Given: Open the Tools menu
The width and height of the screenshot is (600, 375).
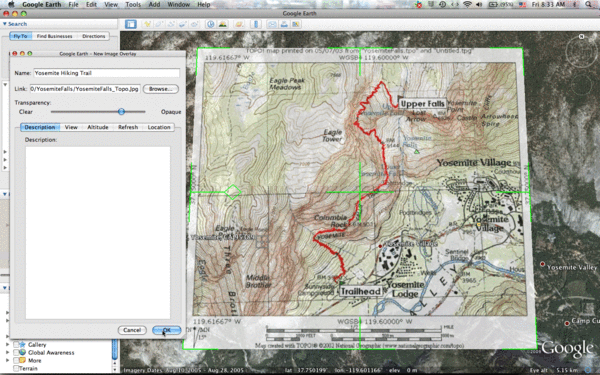Looking at the screenshot, I should [x=133, y=4].
